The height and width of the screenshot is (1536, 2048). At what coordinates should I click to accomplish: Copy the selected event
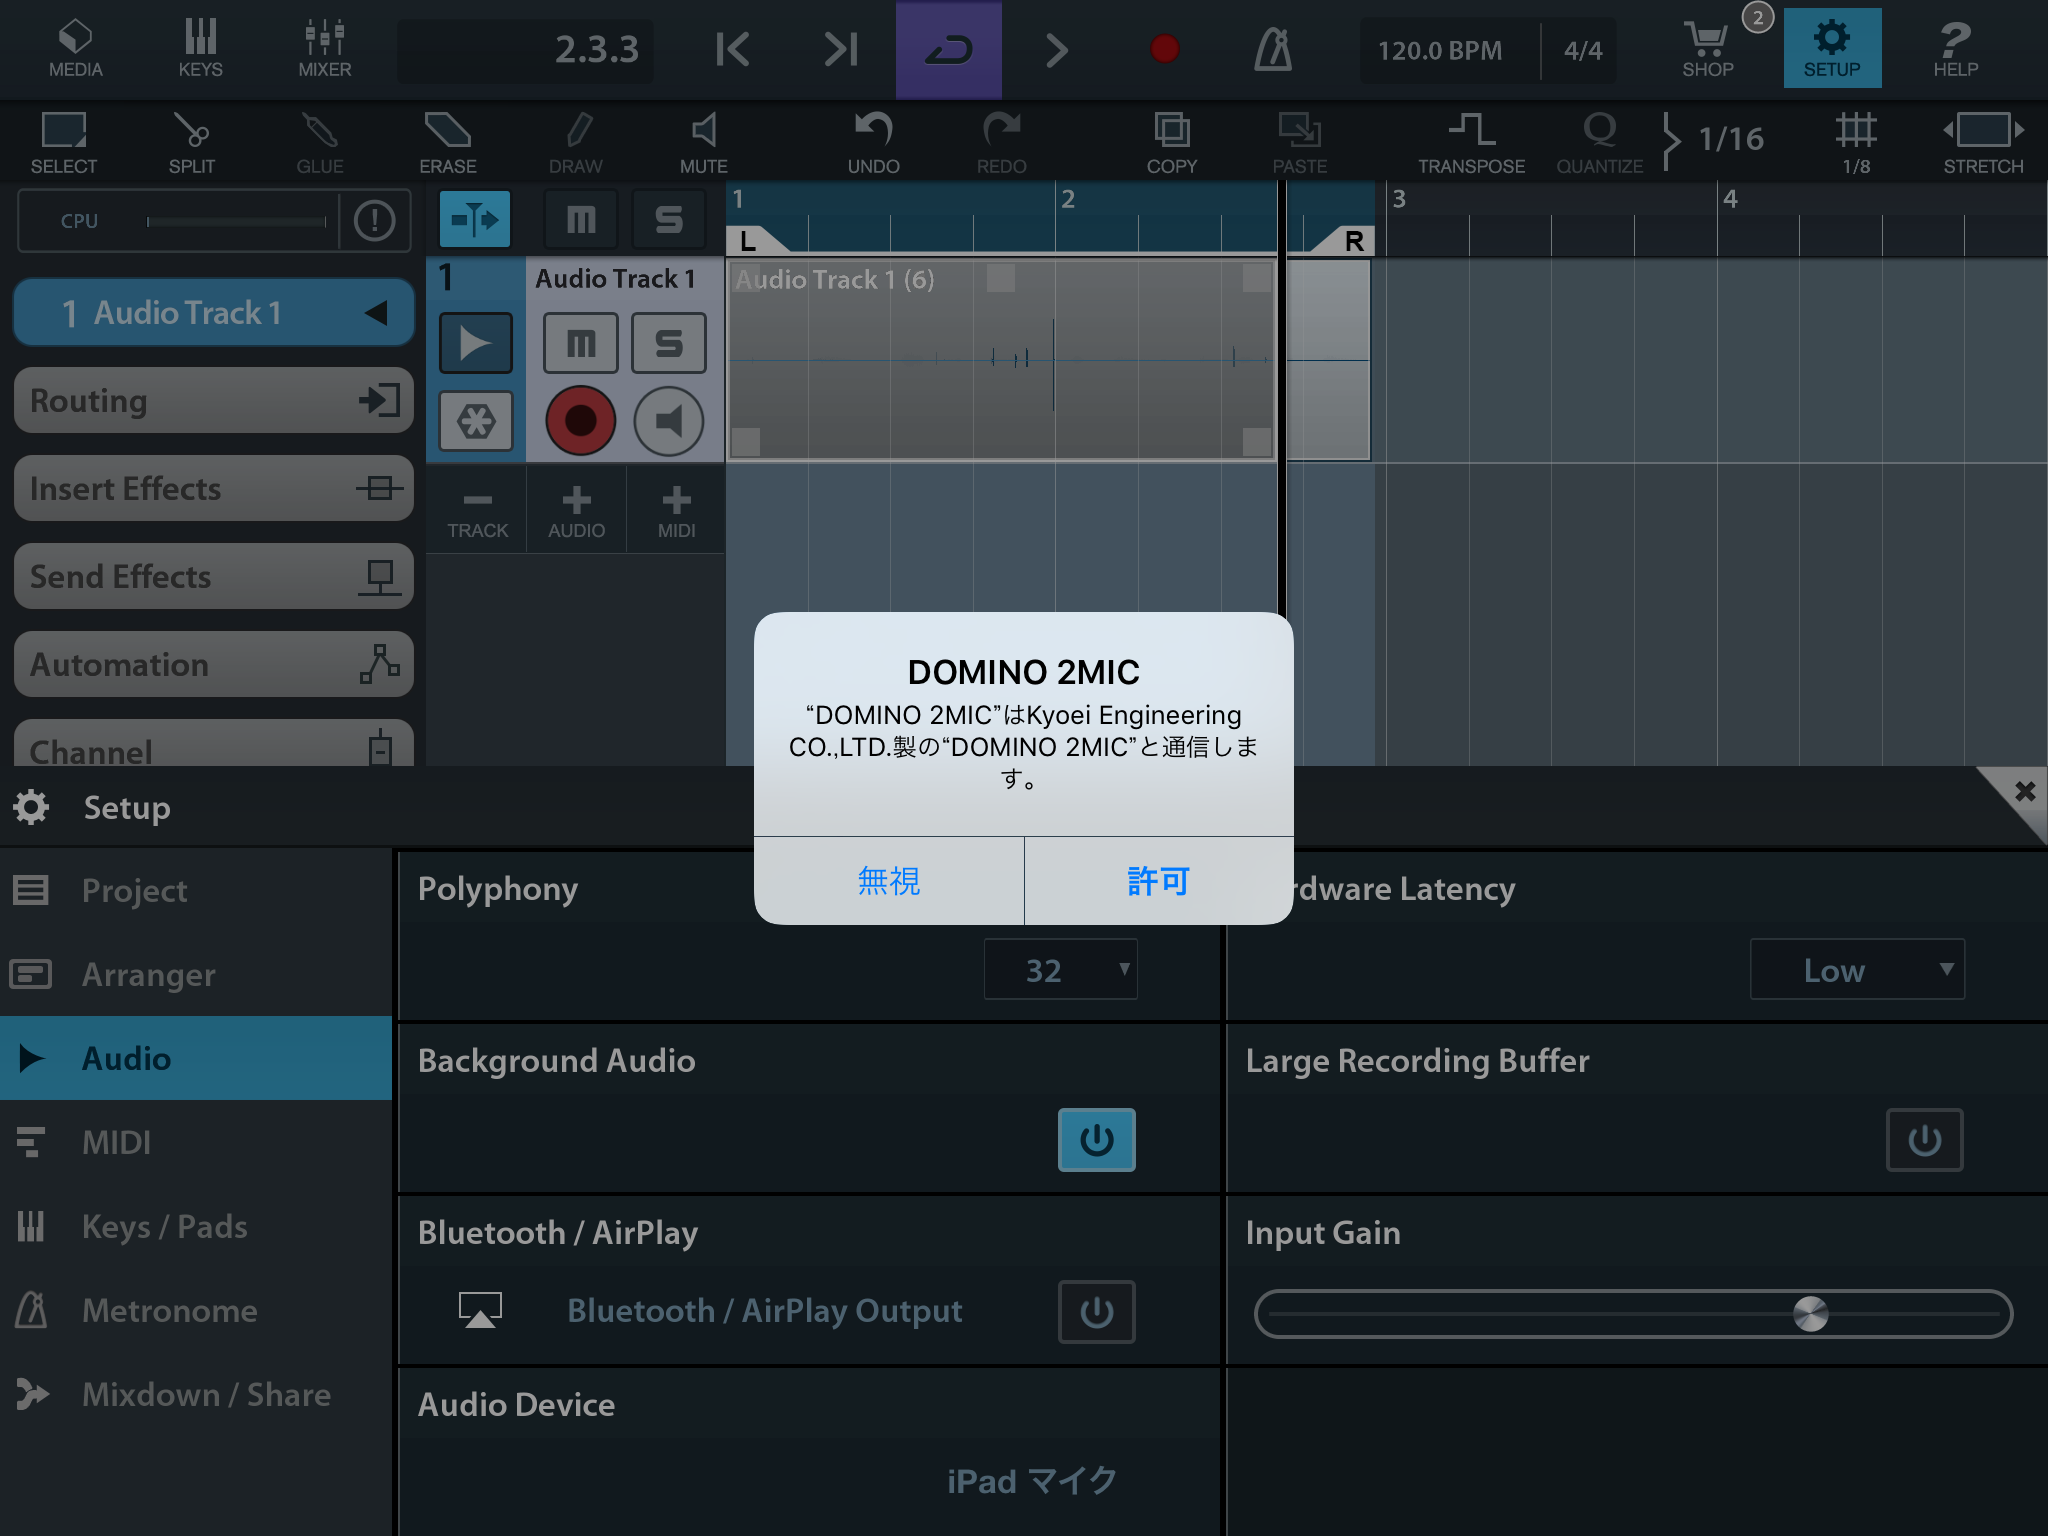point(1172,142)
